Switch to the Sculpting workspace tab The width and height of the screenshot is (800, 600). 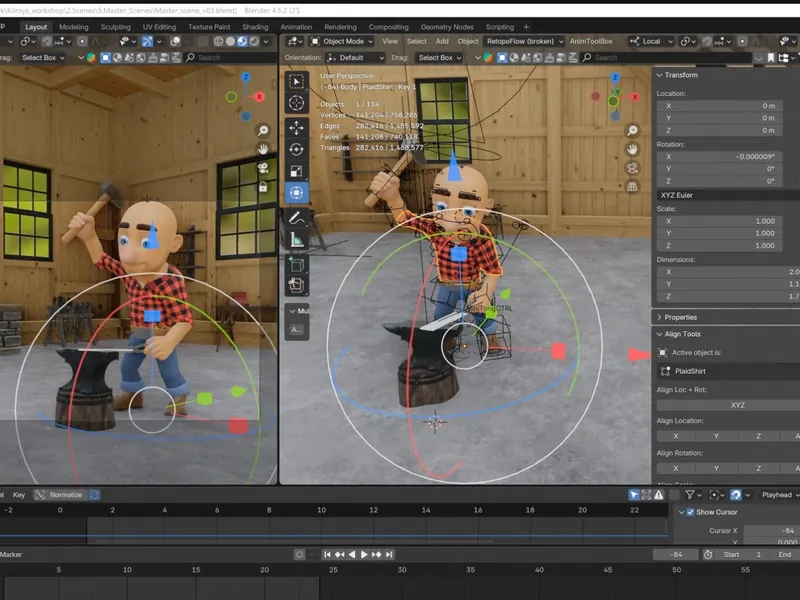point(115,27)
